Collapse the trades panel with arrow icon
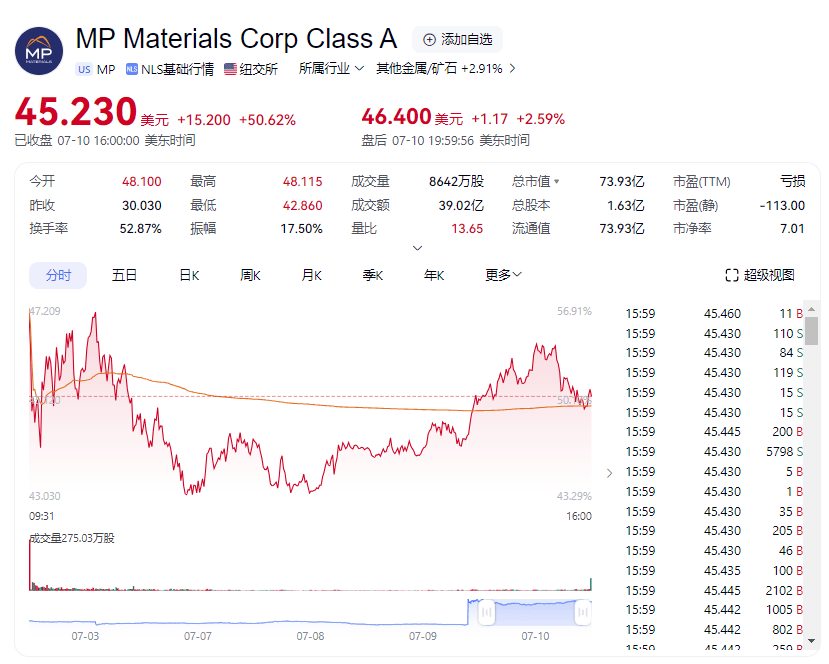This screenshot has width=829, height=664. coord(609,472)
